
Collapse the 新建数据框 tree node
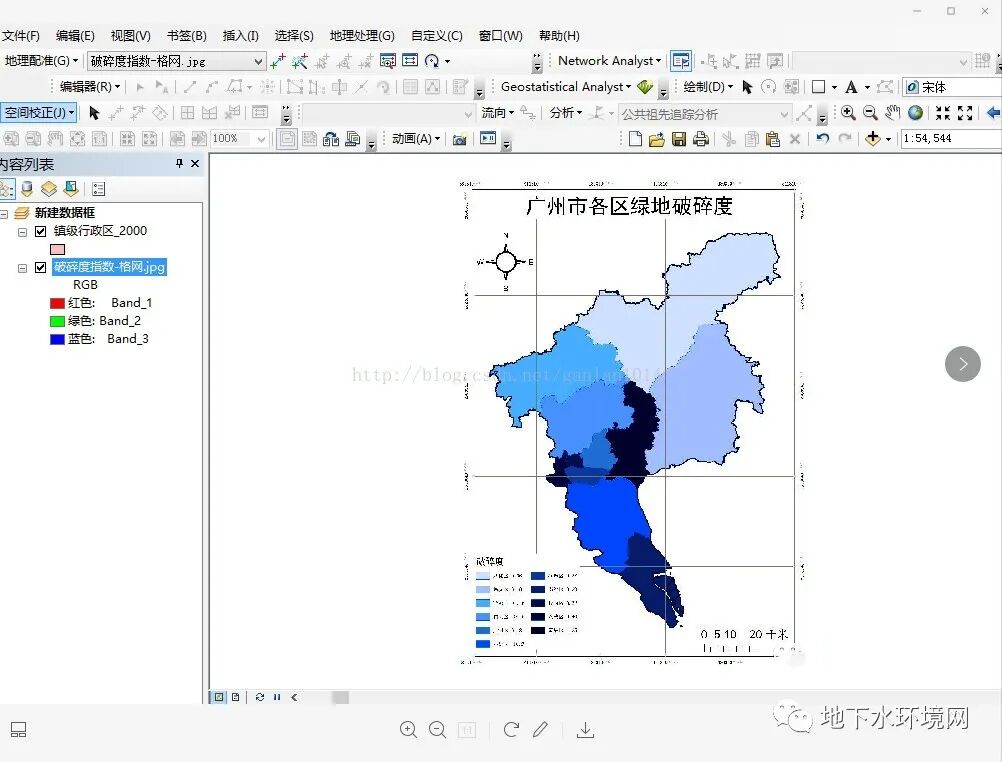point(4,213)
